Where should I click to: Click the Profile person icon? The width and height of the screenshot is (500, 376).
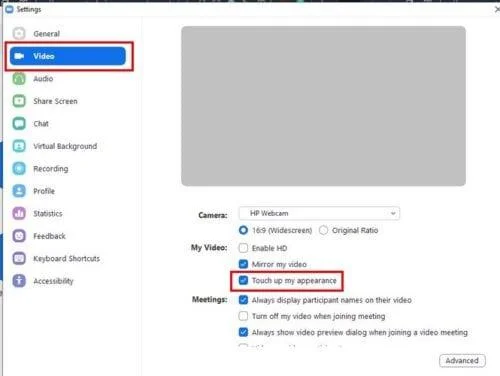pos(19,191)
